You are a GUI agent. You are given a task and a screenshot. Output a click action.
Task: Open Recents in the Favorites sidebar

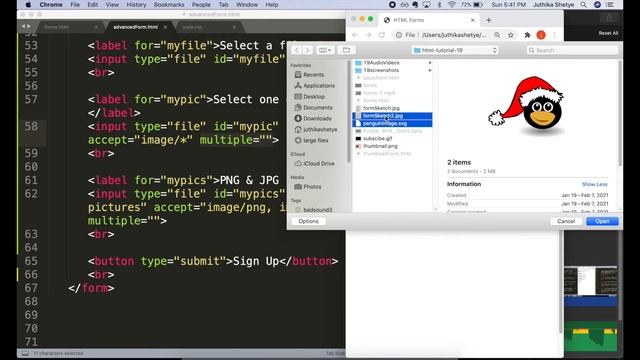(x=313, y=75)
